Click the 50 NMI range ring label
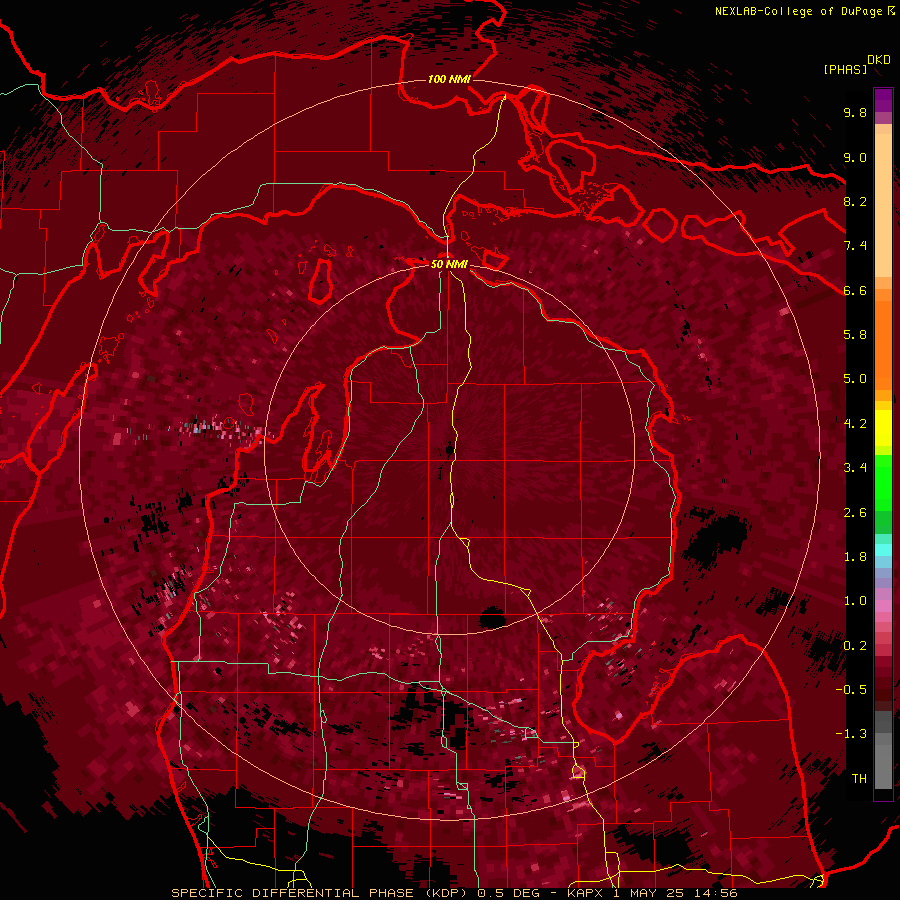 tap(449, 264)
